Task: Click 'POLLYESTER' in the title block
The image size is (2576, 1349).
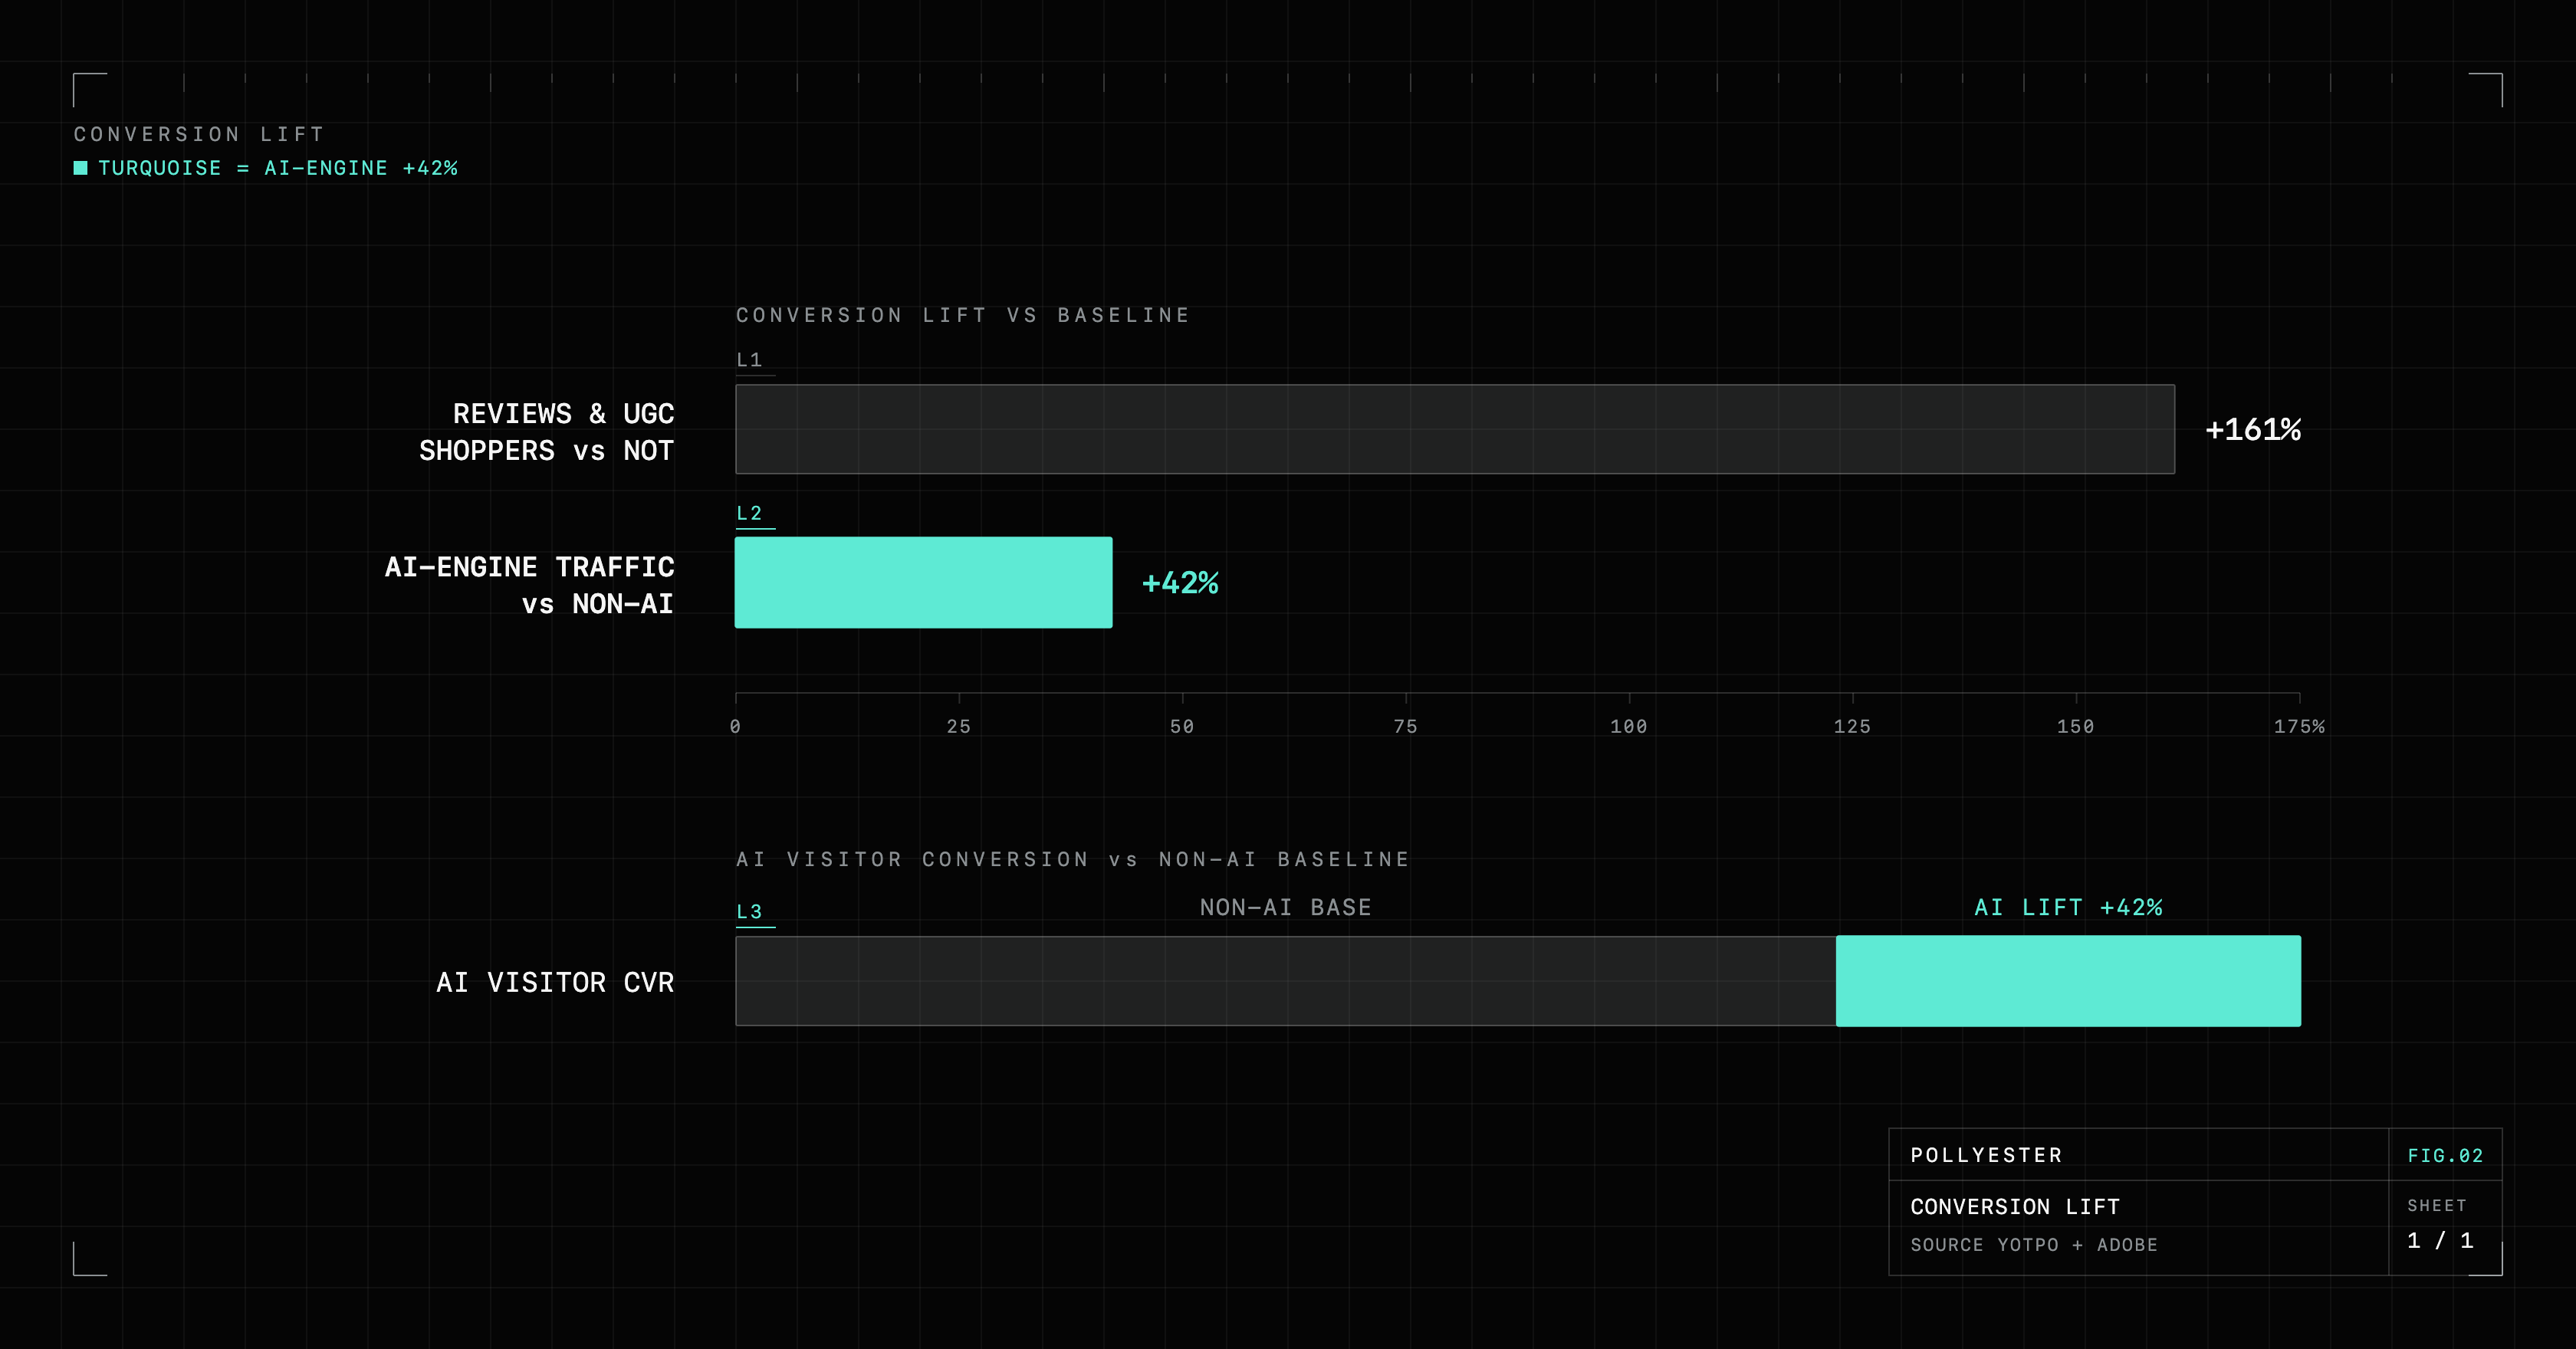Action: tap(1986, 1155)
